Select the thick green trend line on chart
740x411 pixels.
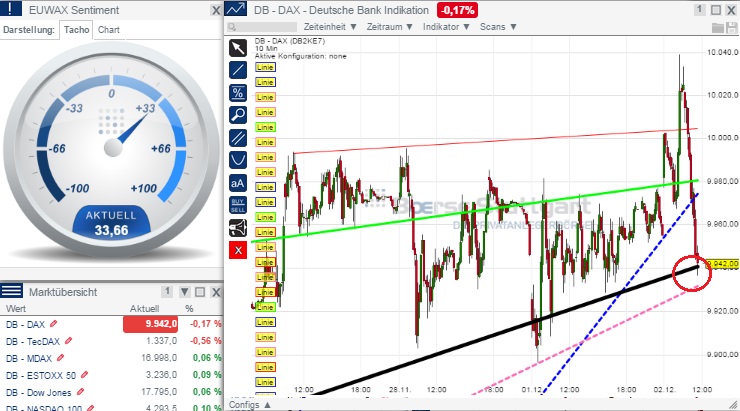click(474, 211)
